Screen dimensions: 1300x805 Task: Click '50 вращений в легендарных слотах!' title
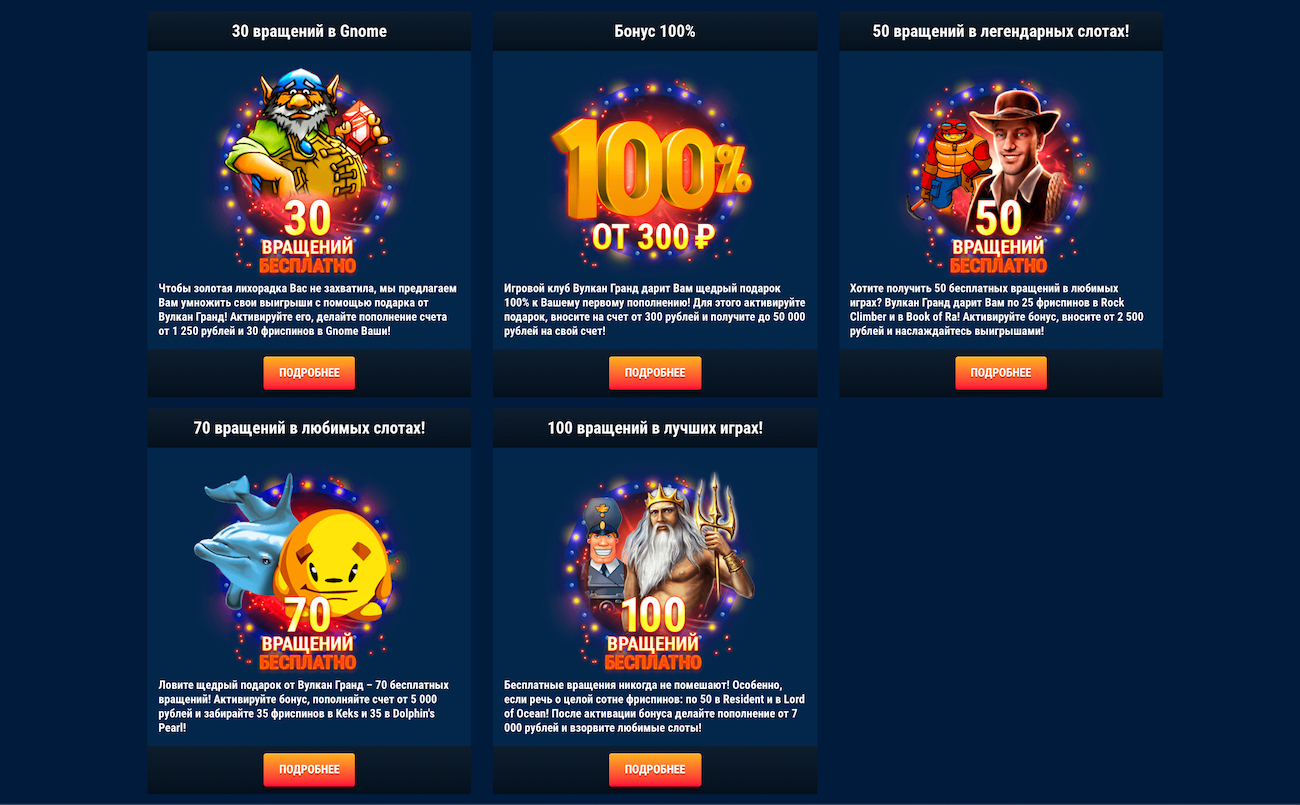tap(1001, 31)
